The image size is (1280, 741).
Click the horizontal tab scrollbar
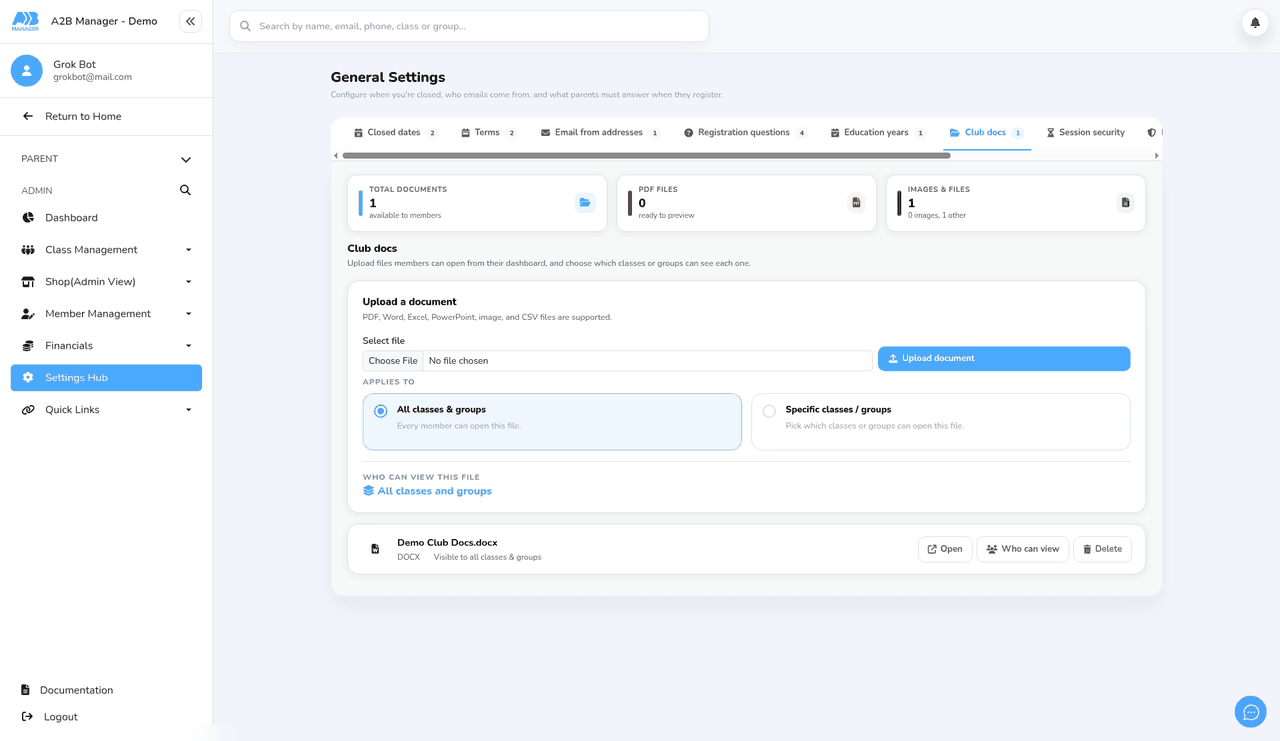646,156
